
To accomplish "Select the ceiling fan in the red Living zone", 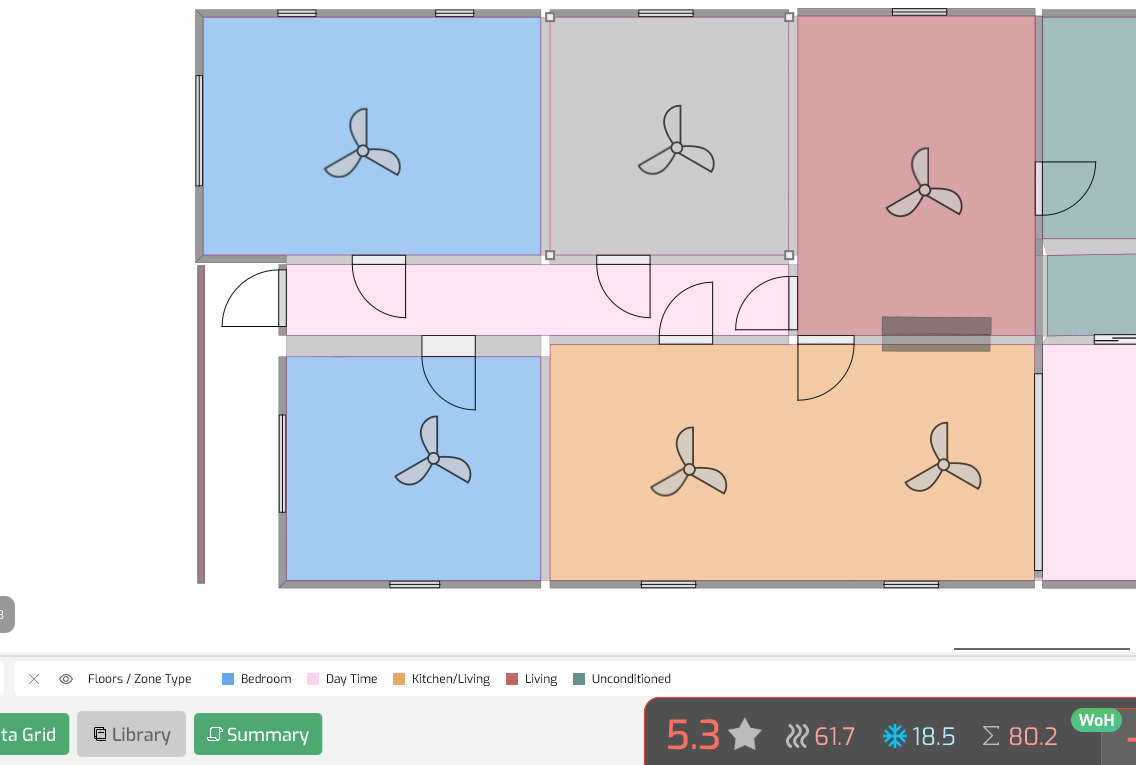I will coord(924,189).
